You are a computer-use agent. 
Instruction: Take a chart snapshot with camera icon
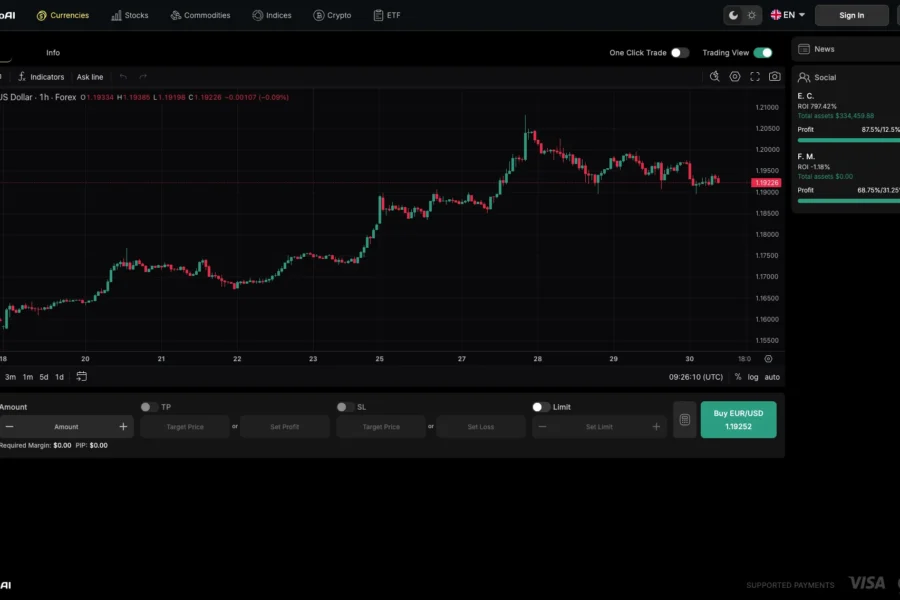[775, 76]
